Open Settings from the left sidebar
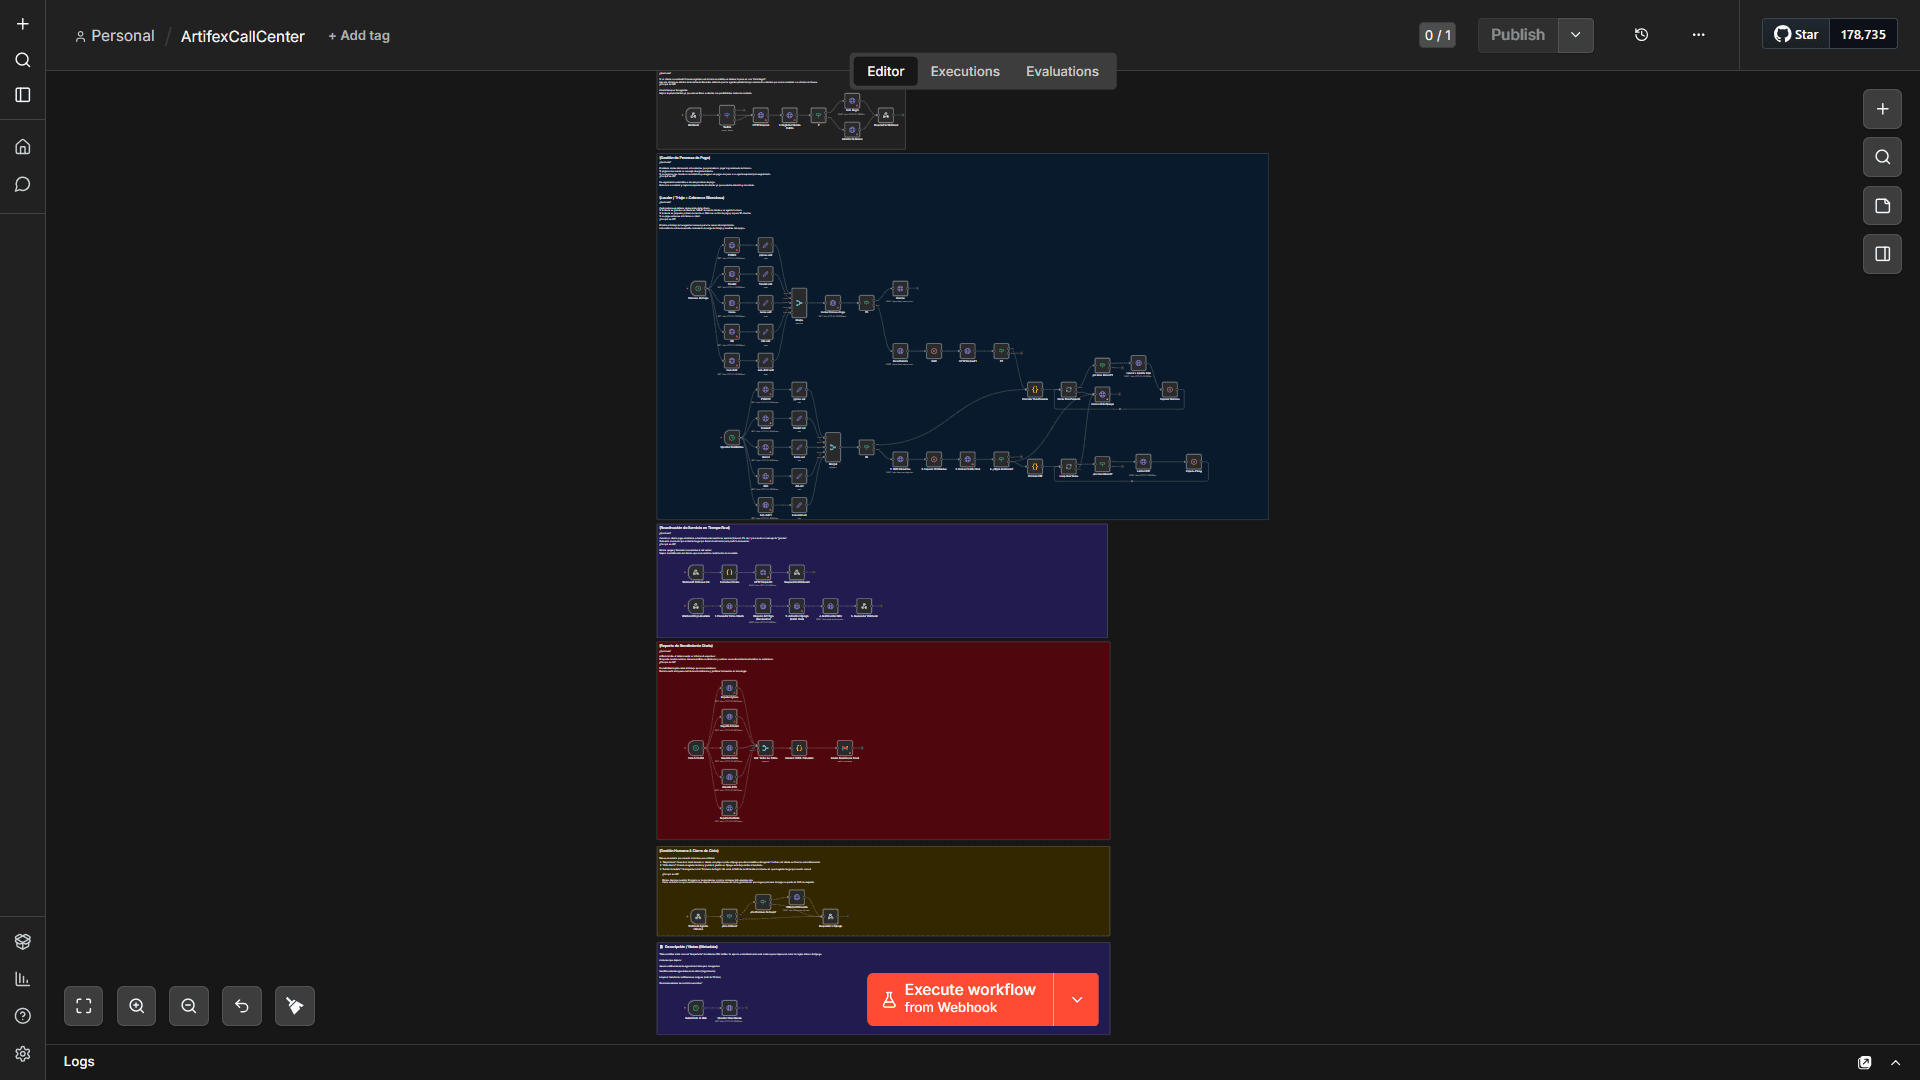1920x1080 pixels. pos(22,1054)
